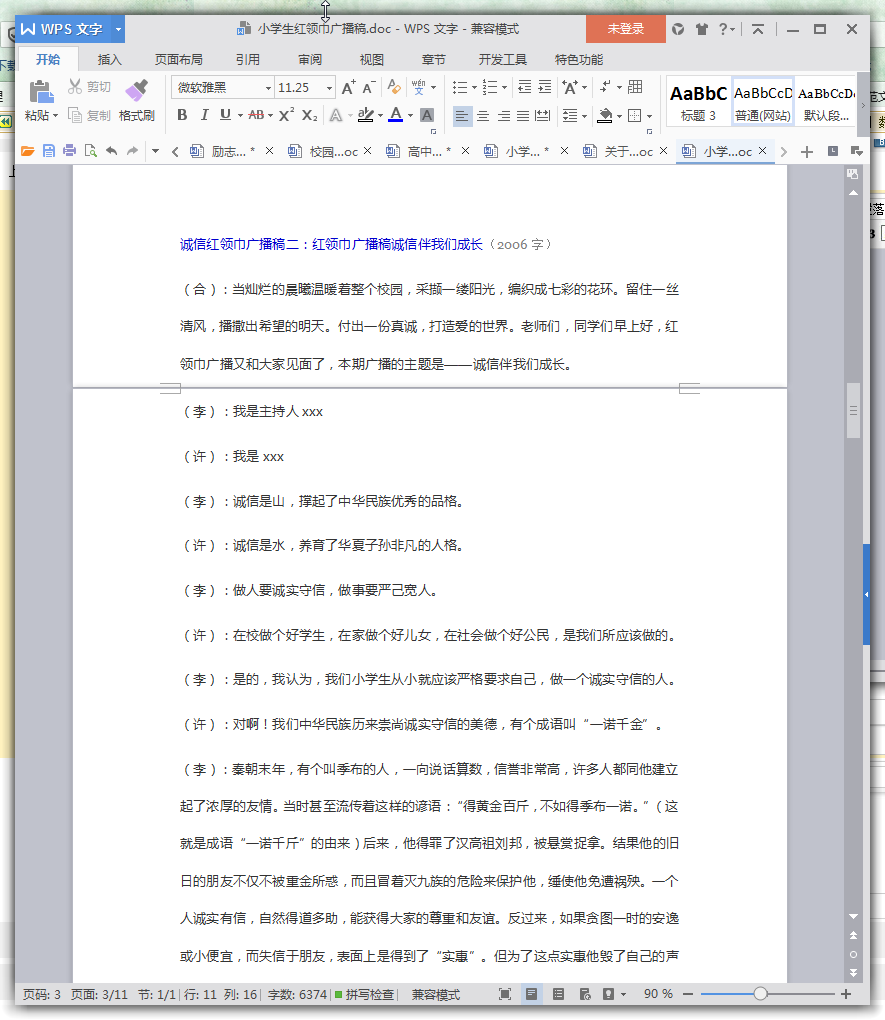Expand the numbered list dropdown arrow
This screenshot has height=1020, width=885.
(x=504, y=88)
